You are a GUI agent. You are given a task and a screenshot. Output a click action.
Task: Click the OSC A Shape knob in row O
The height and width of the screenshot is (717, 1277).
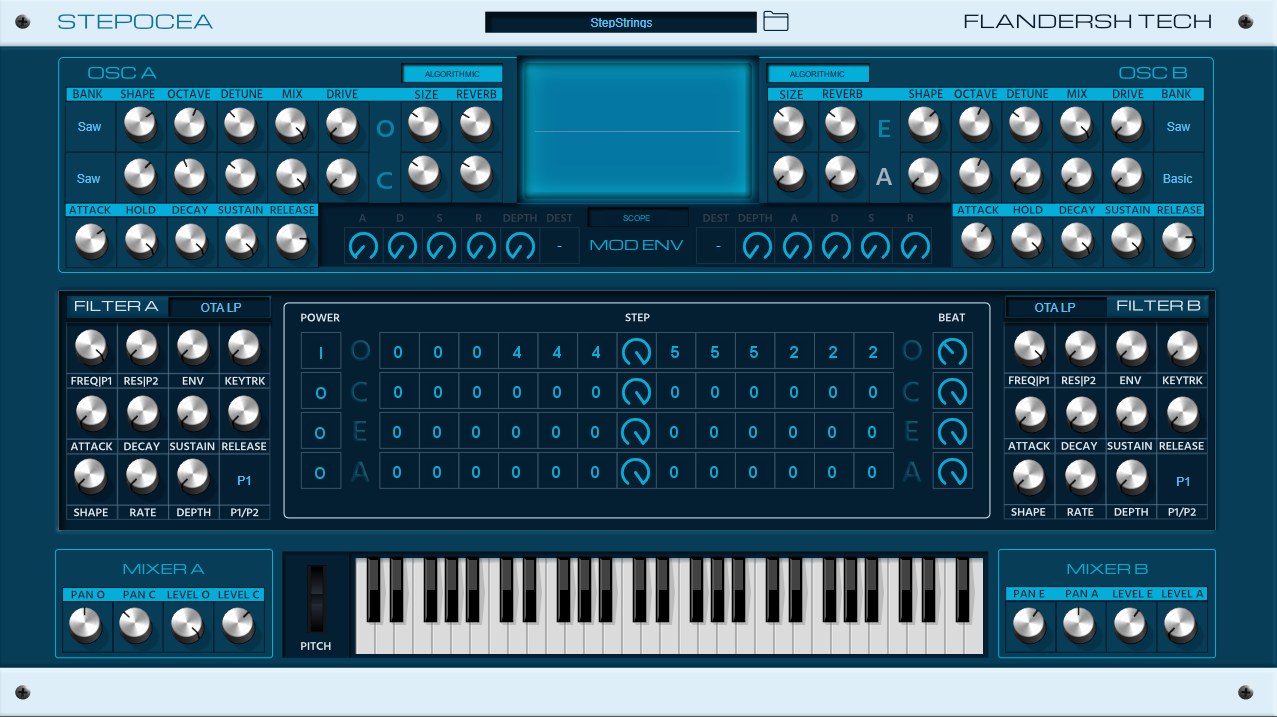[140, 125]
